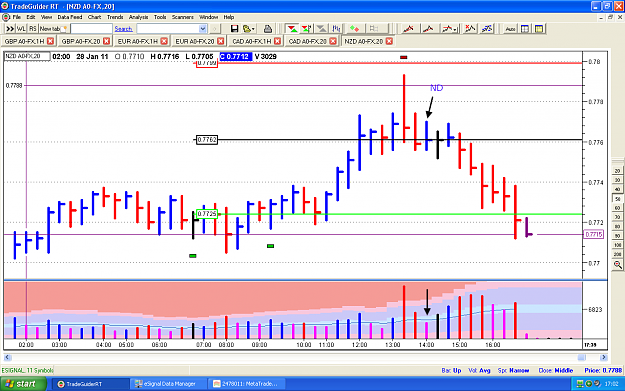Expand the search results combo box

pyautogui.click(x=202, y=29)
